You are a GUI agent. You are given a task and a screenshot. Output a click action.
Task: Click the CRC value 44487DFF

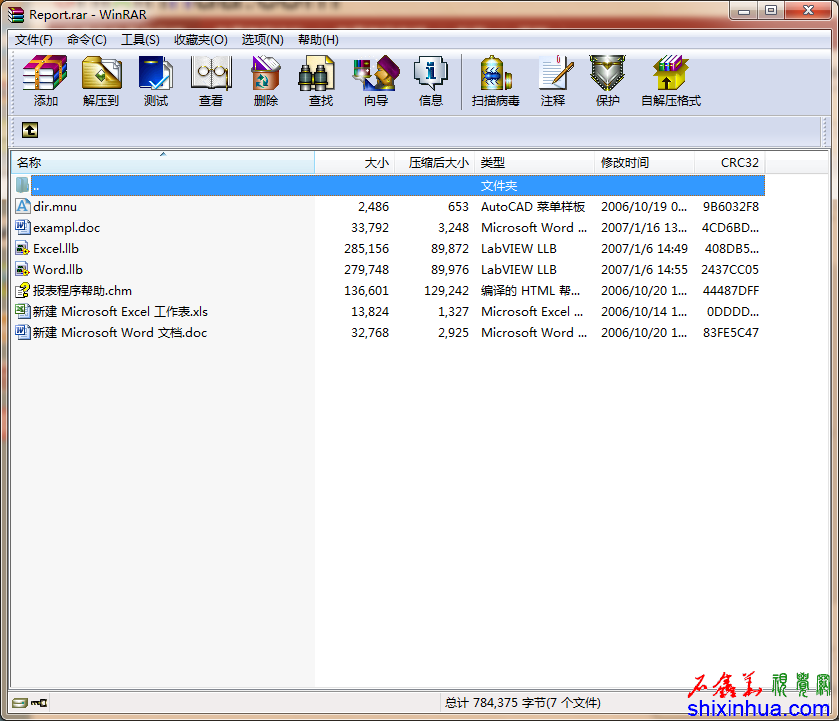(730, 291)
